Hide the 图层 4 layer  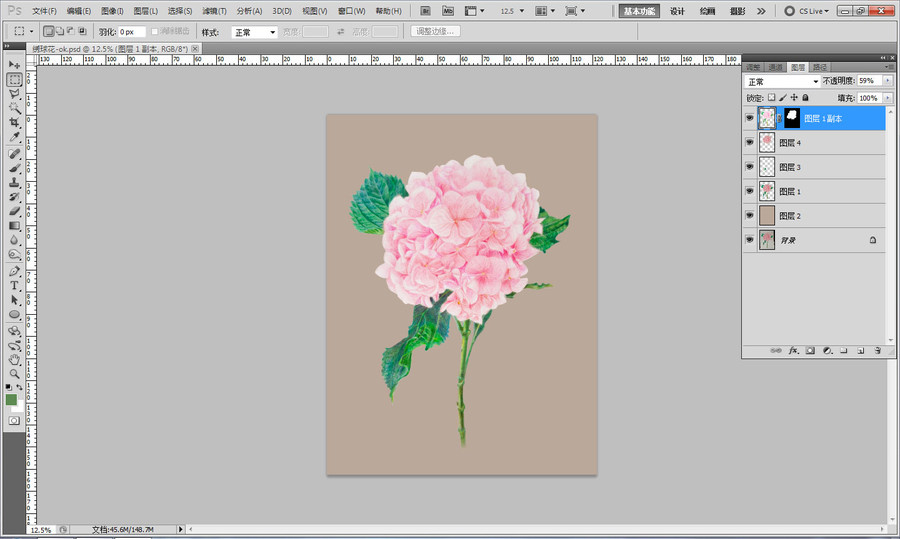(x=750, y=142)
